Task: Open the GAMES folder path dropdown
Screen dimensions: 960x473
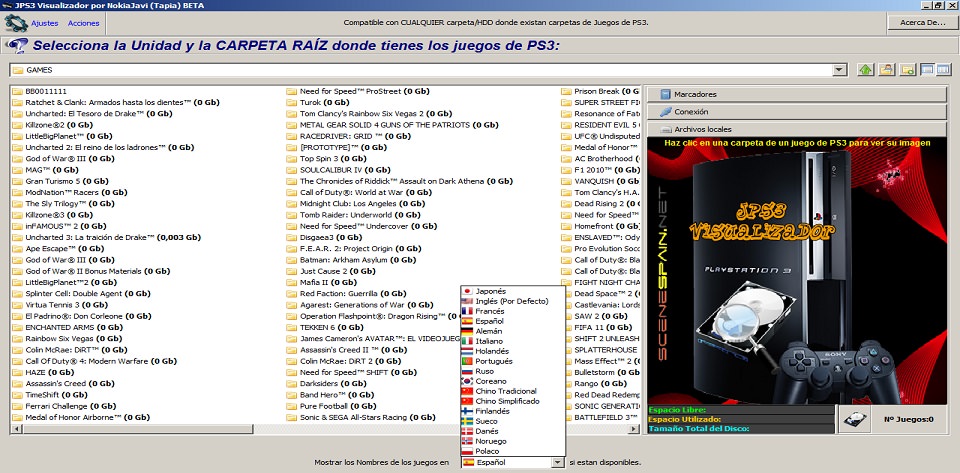Action: point(840,70)
